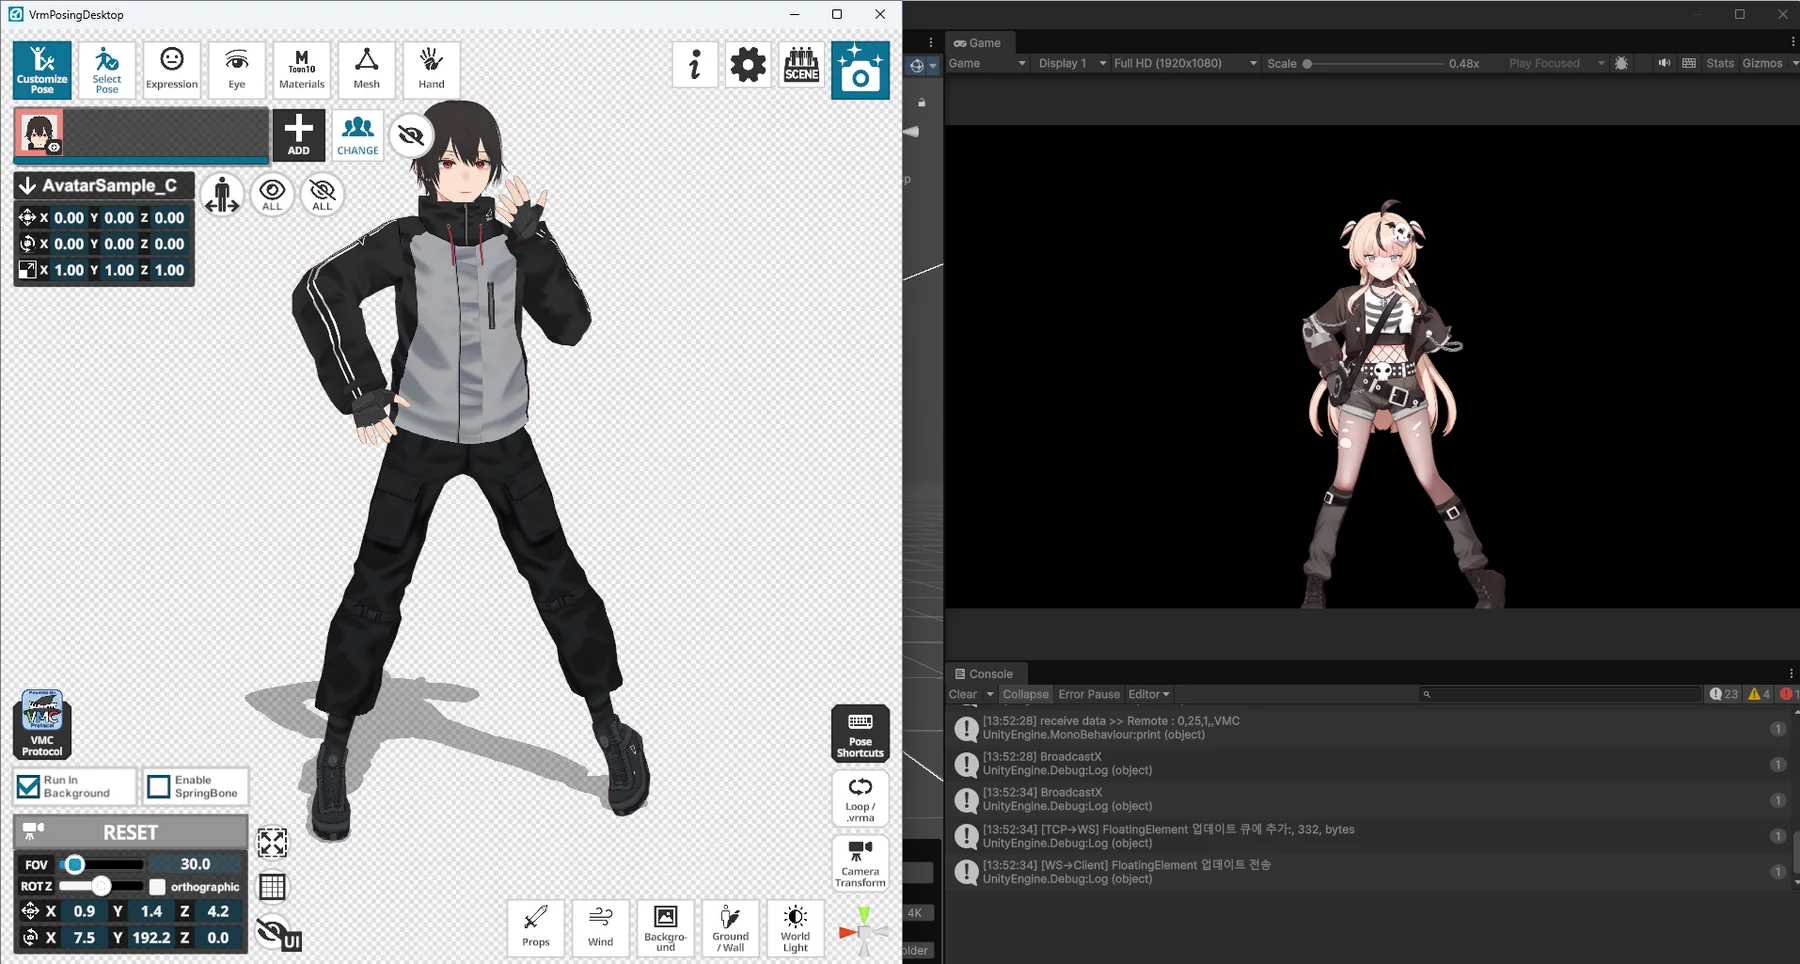Open the Props panel

(536, 928)
